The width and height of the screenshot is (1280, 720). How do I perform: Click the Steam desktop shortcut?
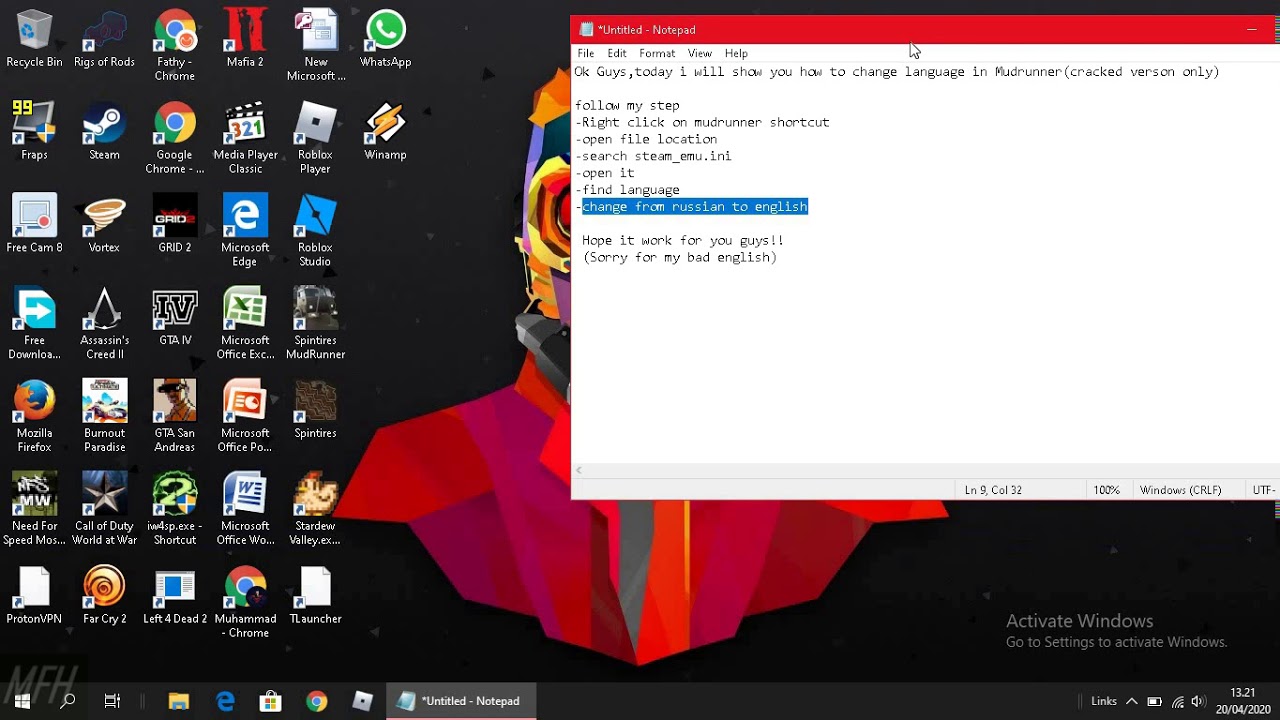[104, 132]
